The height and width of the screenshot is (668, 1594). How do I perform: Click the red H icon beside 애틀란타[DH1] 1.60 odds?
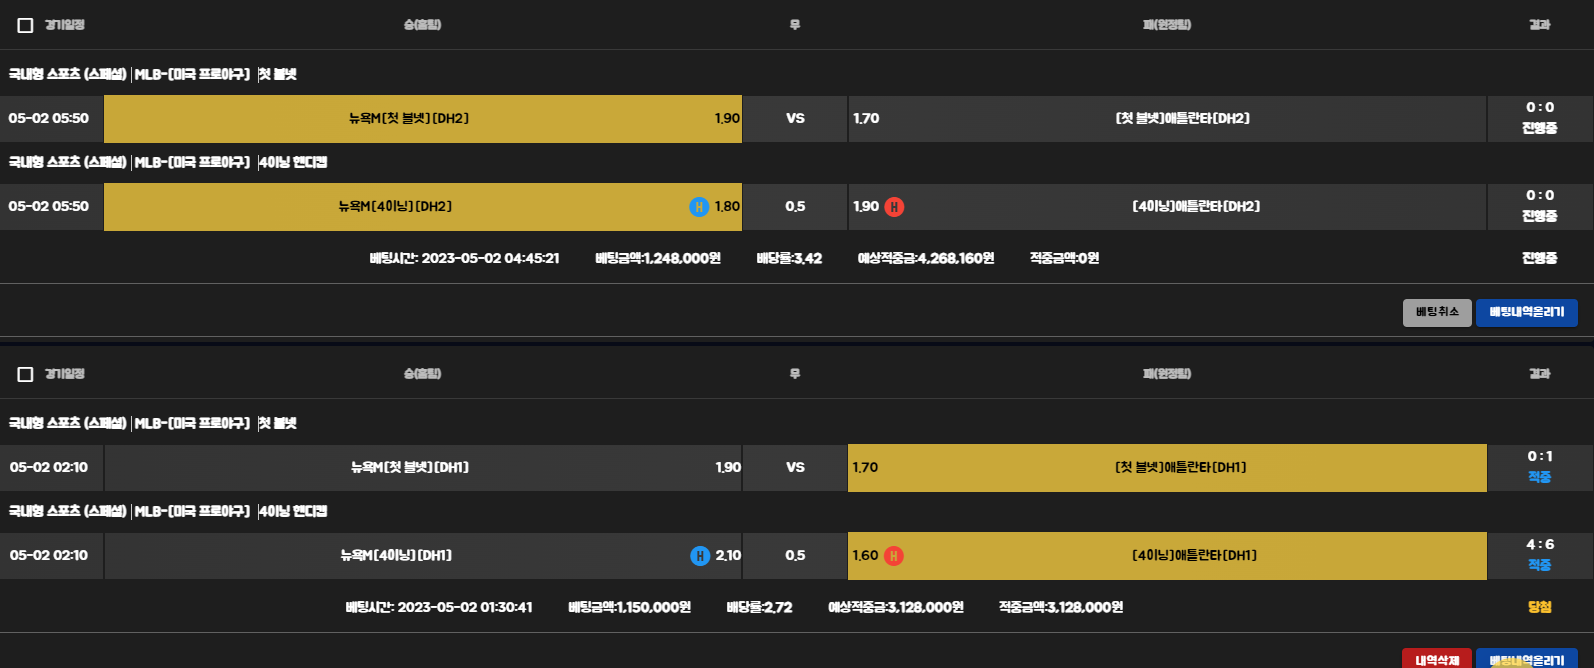coord(893,556)
